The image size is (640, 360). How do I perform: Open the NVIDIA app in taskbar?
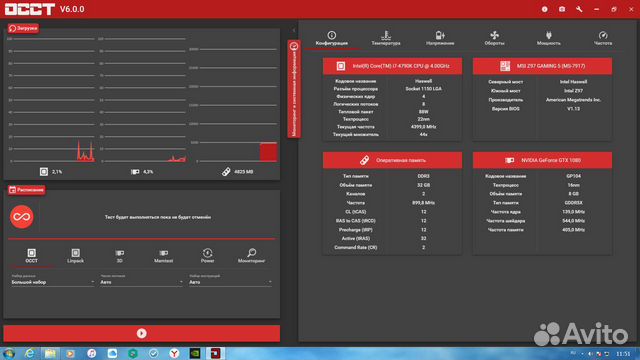pyautogui.click(x=195, y=353)
